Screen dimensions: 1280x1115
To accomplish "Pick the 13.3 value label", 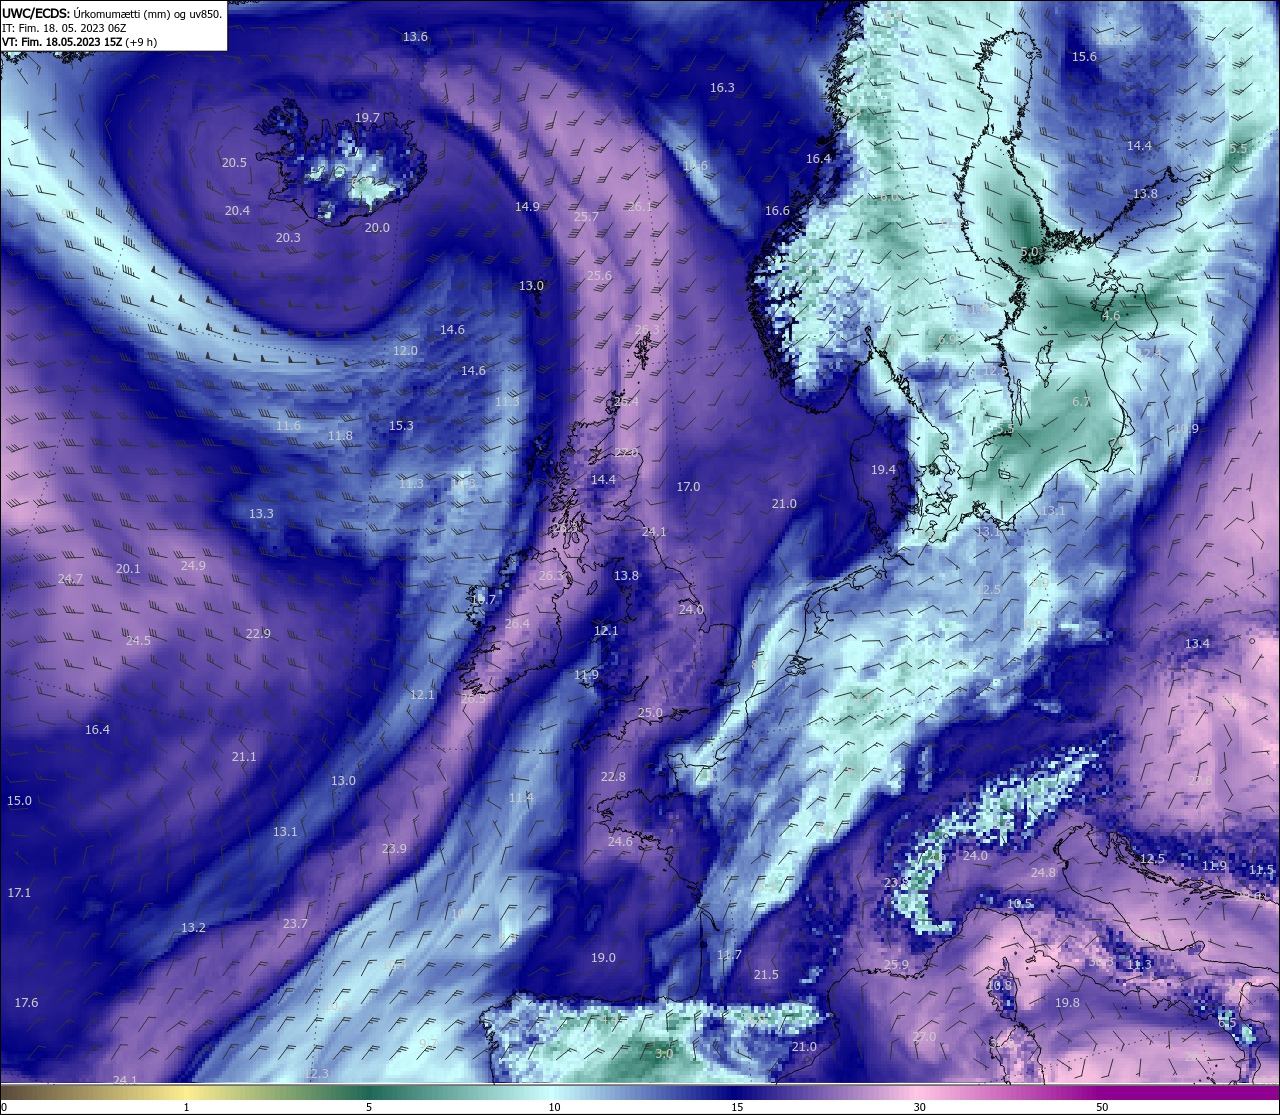I will click(261, 514).
